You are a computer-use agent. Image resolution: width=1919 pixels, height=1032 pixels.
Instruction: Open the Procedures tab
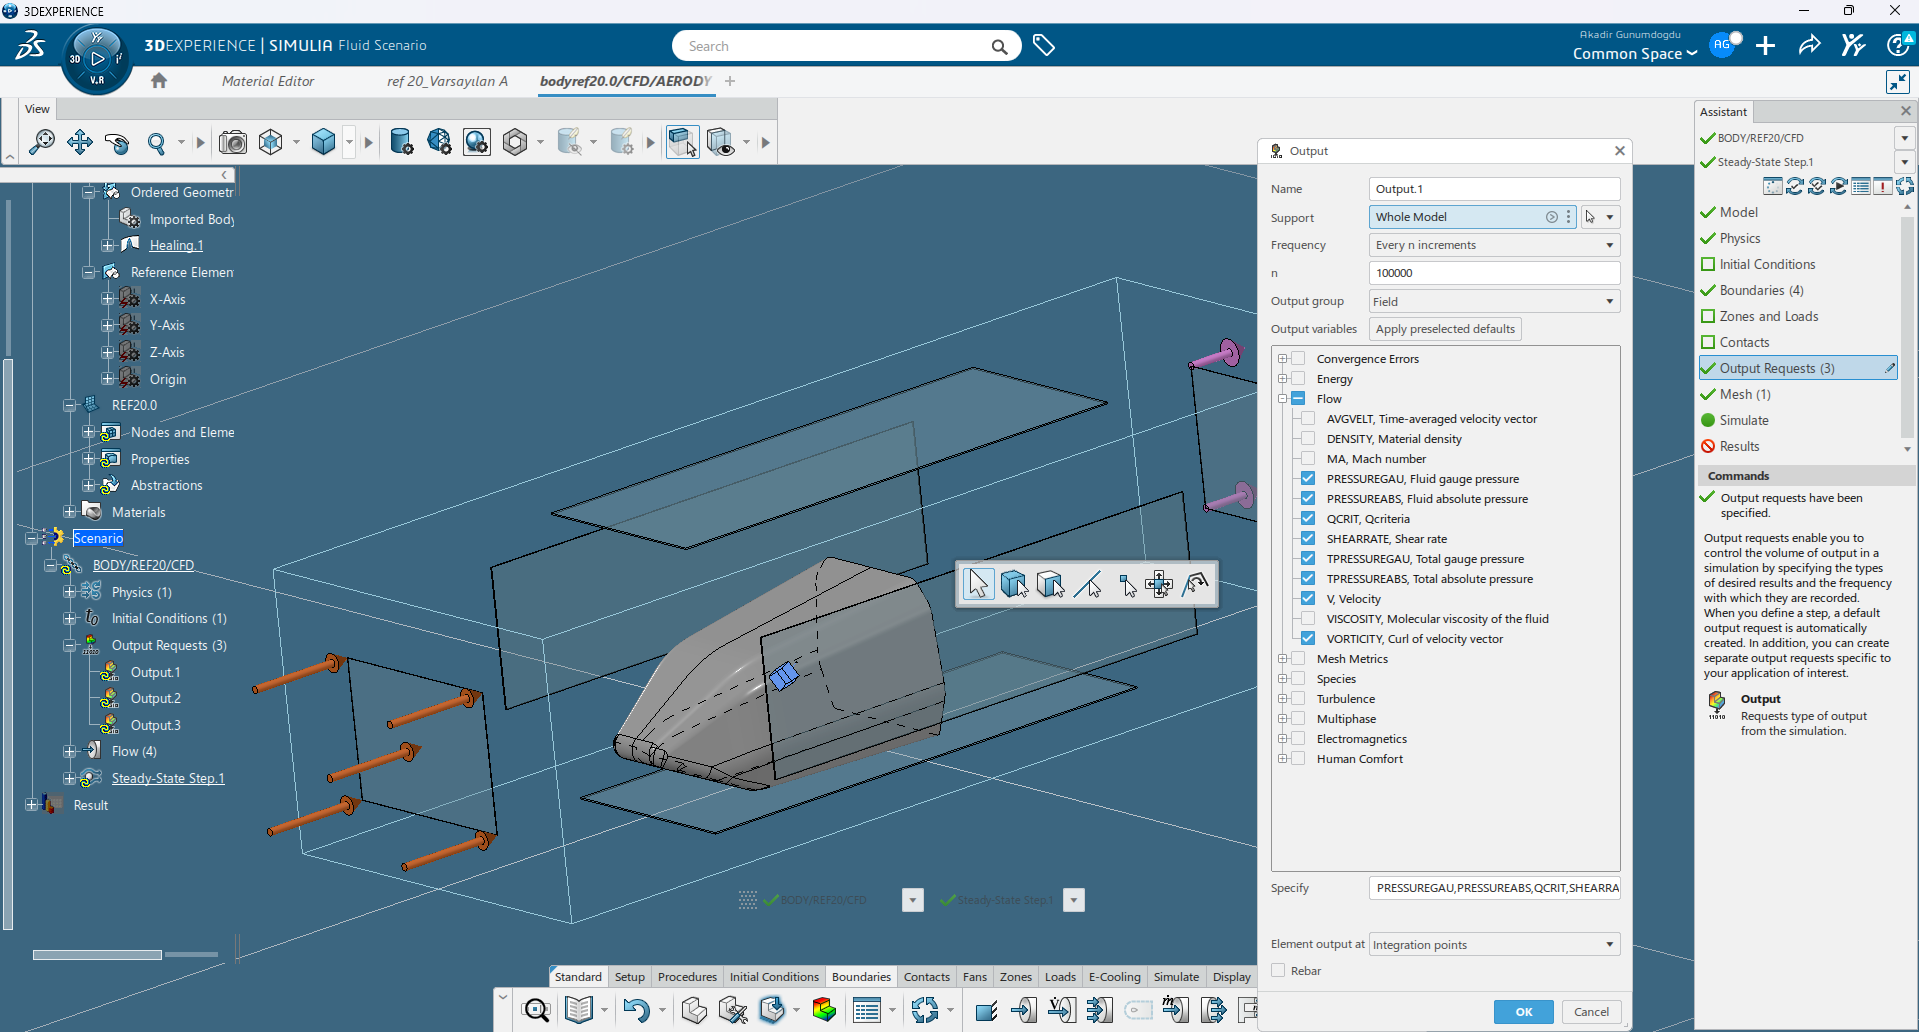(687, 977)
